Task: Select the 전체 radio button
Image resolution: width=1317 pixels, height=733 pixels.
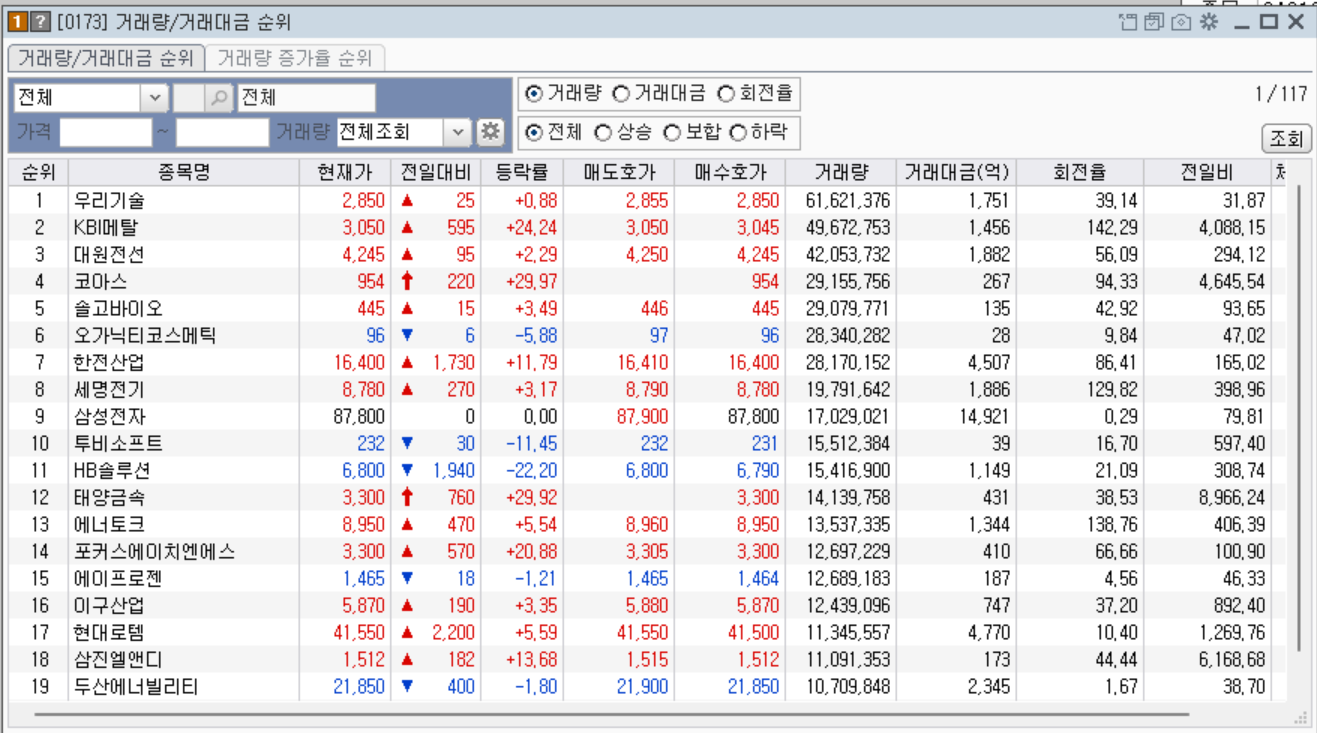Action: (x=534, y=132)
